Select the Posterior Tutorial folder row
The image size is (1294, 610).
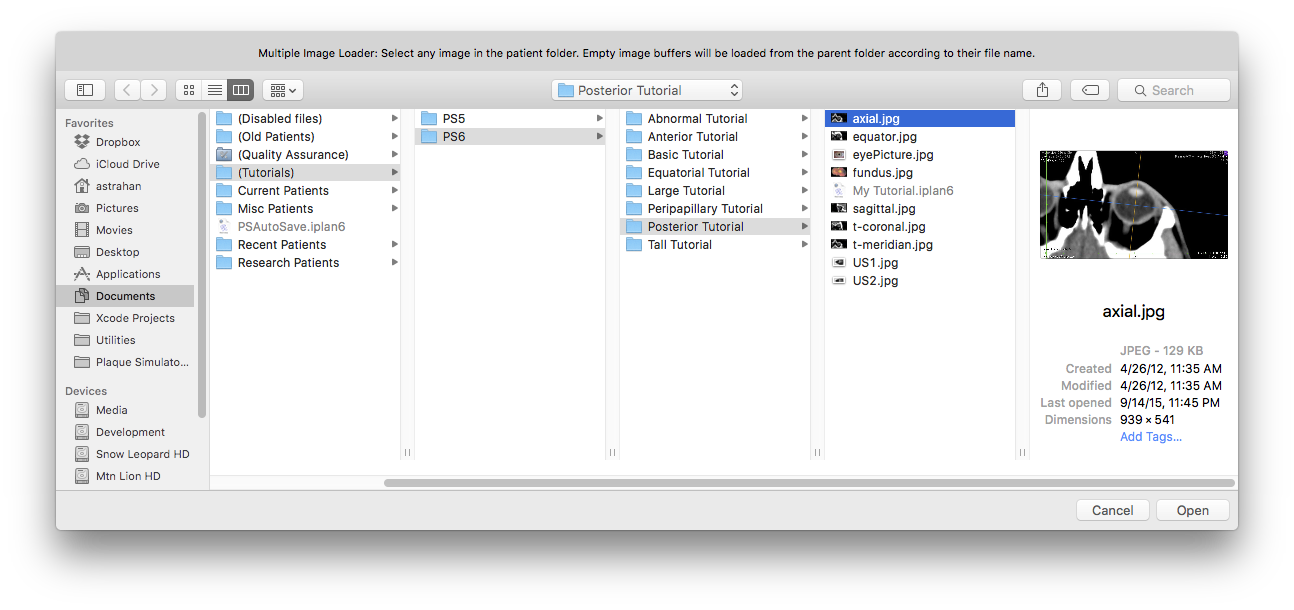[x=715, y=227]
